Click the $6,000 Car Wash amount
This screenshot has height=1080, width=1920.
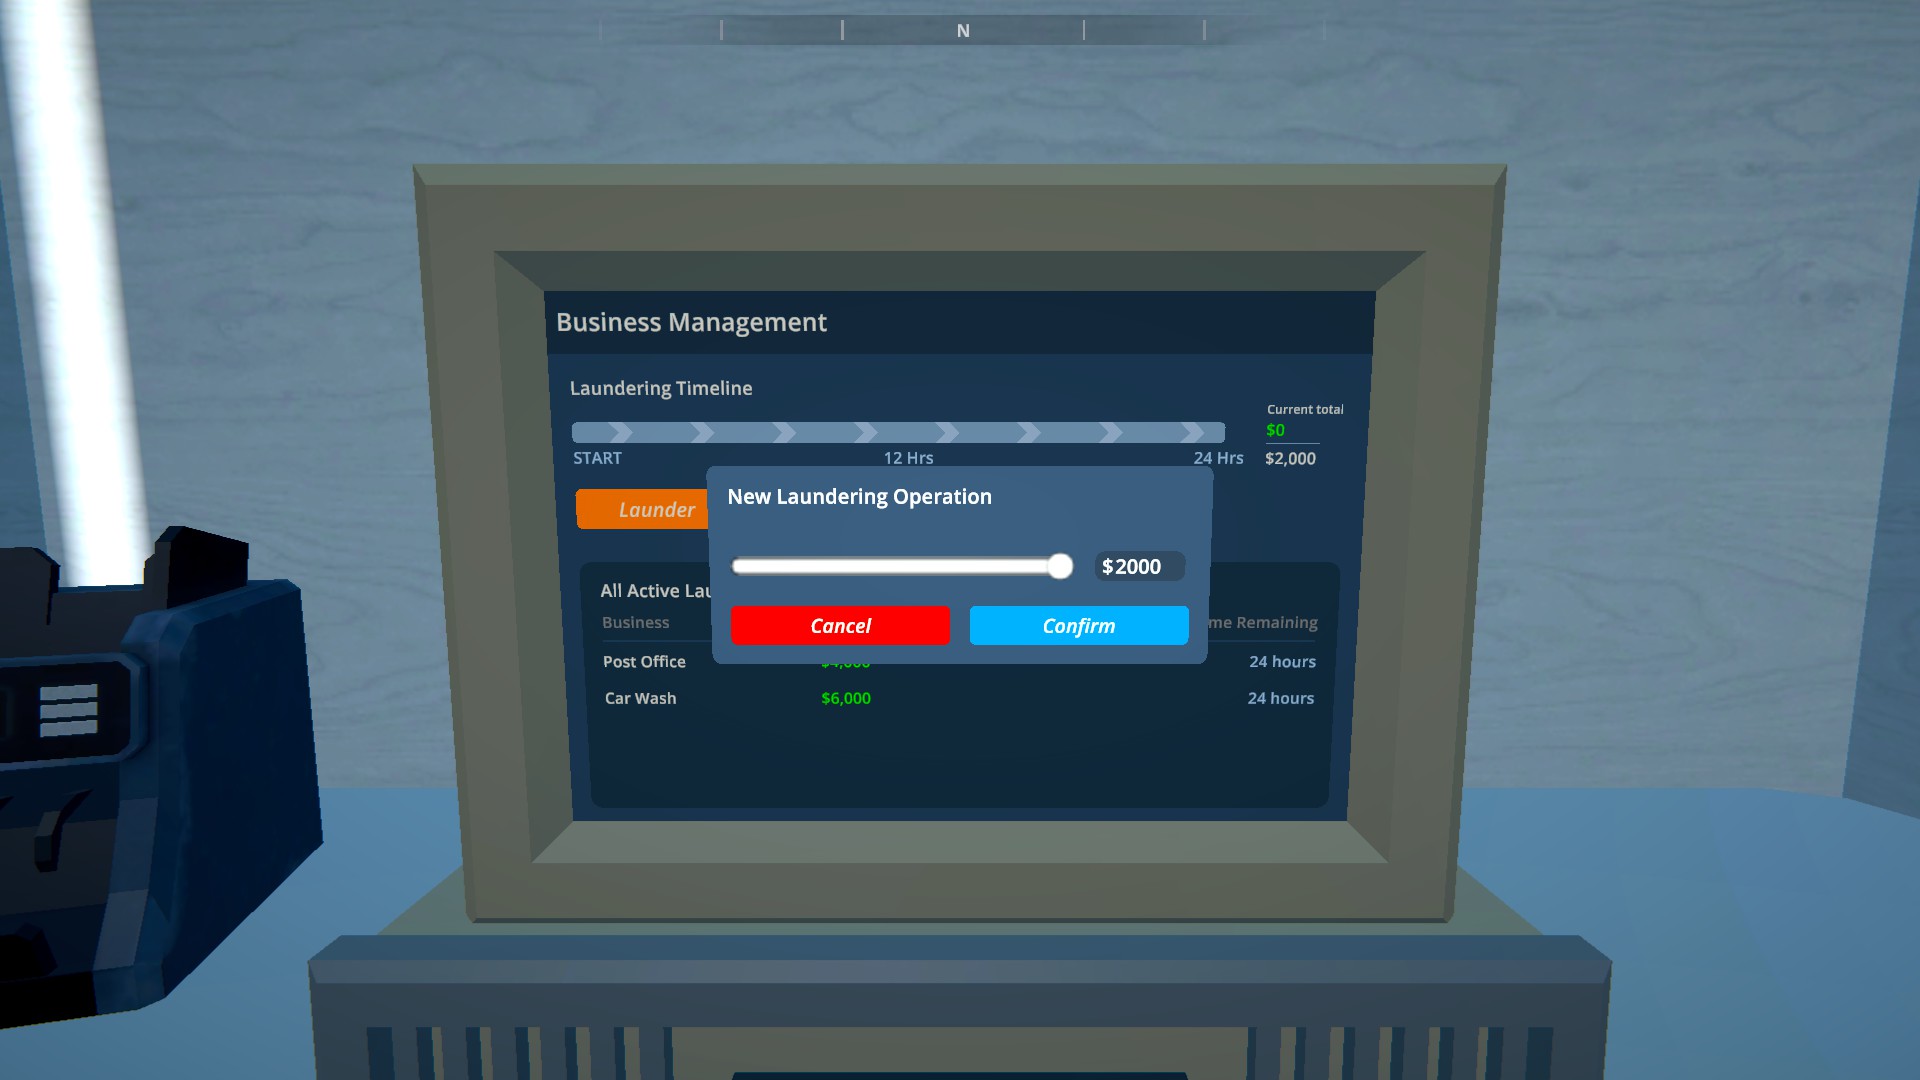click(845, 698)
